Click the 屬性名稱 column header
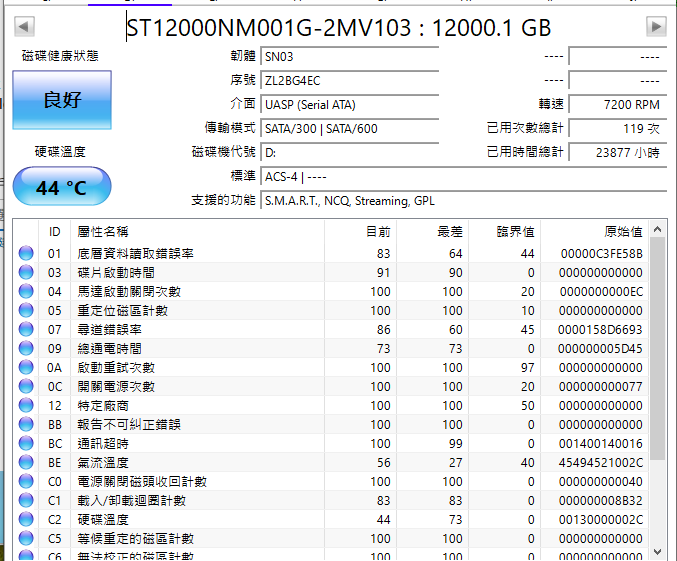The width and height of the screenshot is (677, 561). [197, 232]
